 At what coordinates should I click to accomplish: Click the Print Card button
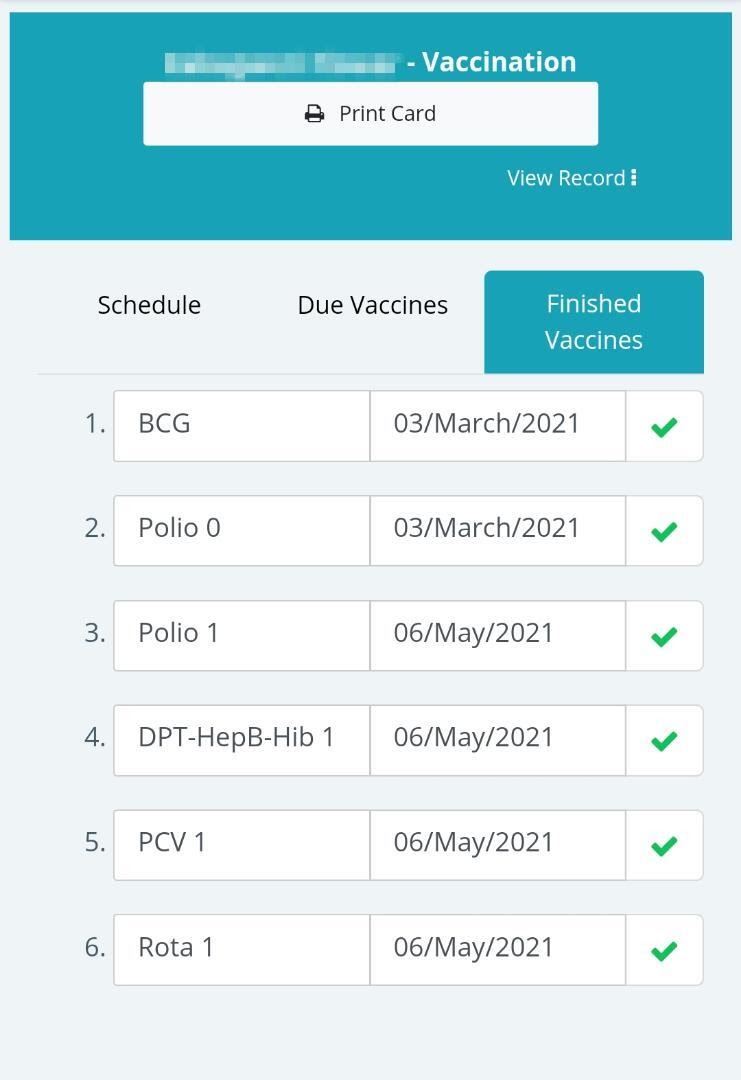pos(370,114)
